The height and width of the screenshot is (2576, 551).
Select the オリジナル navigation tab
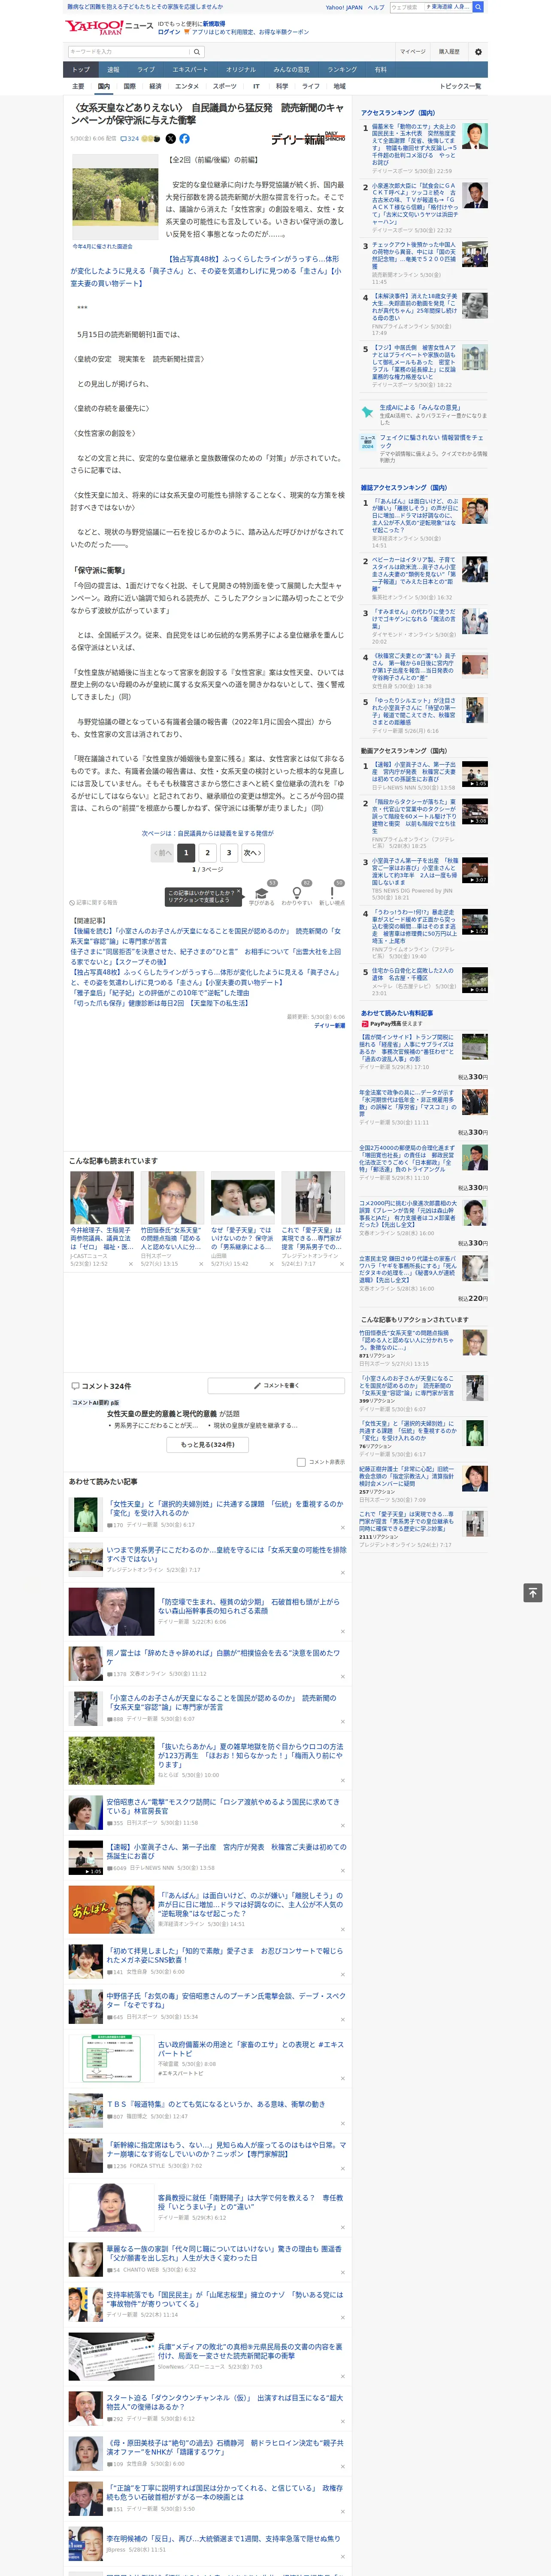tap(241, 70)
